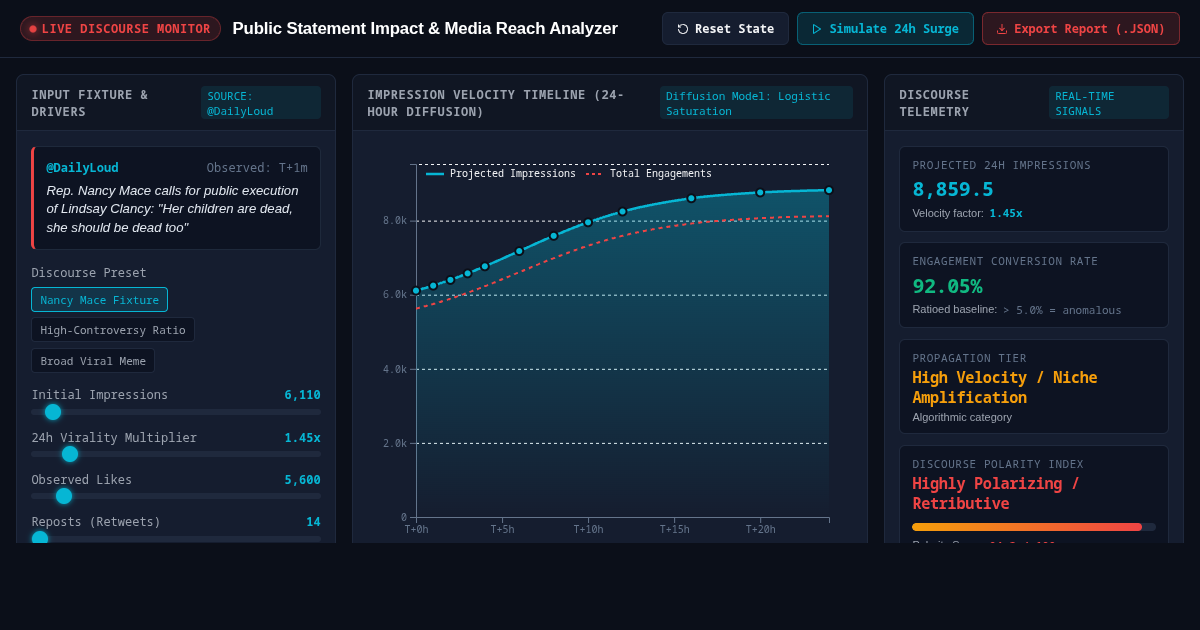
Task: Click the Observed Likes value 5,600
Action: (x=302, y=480)
